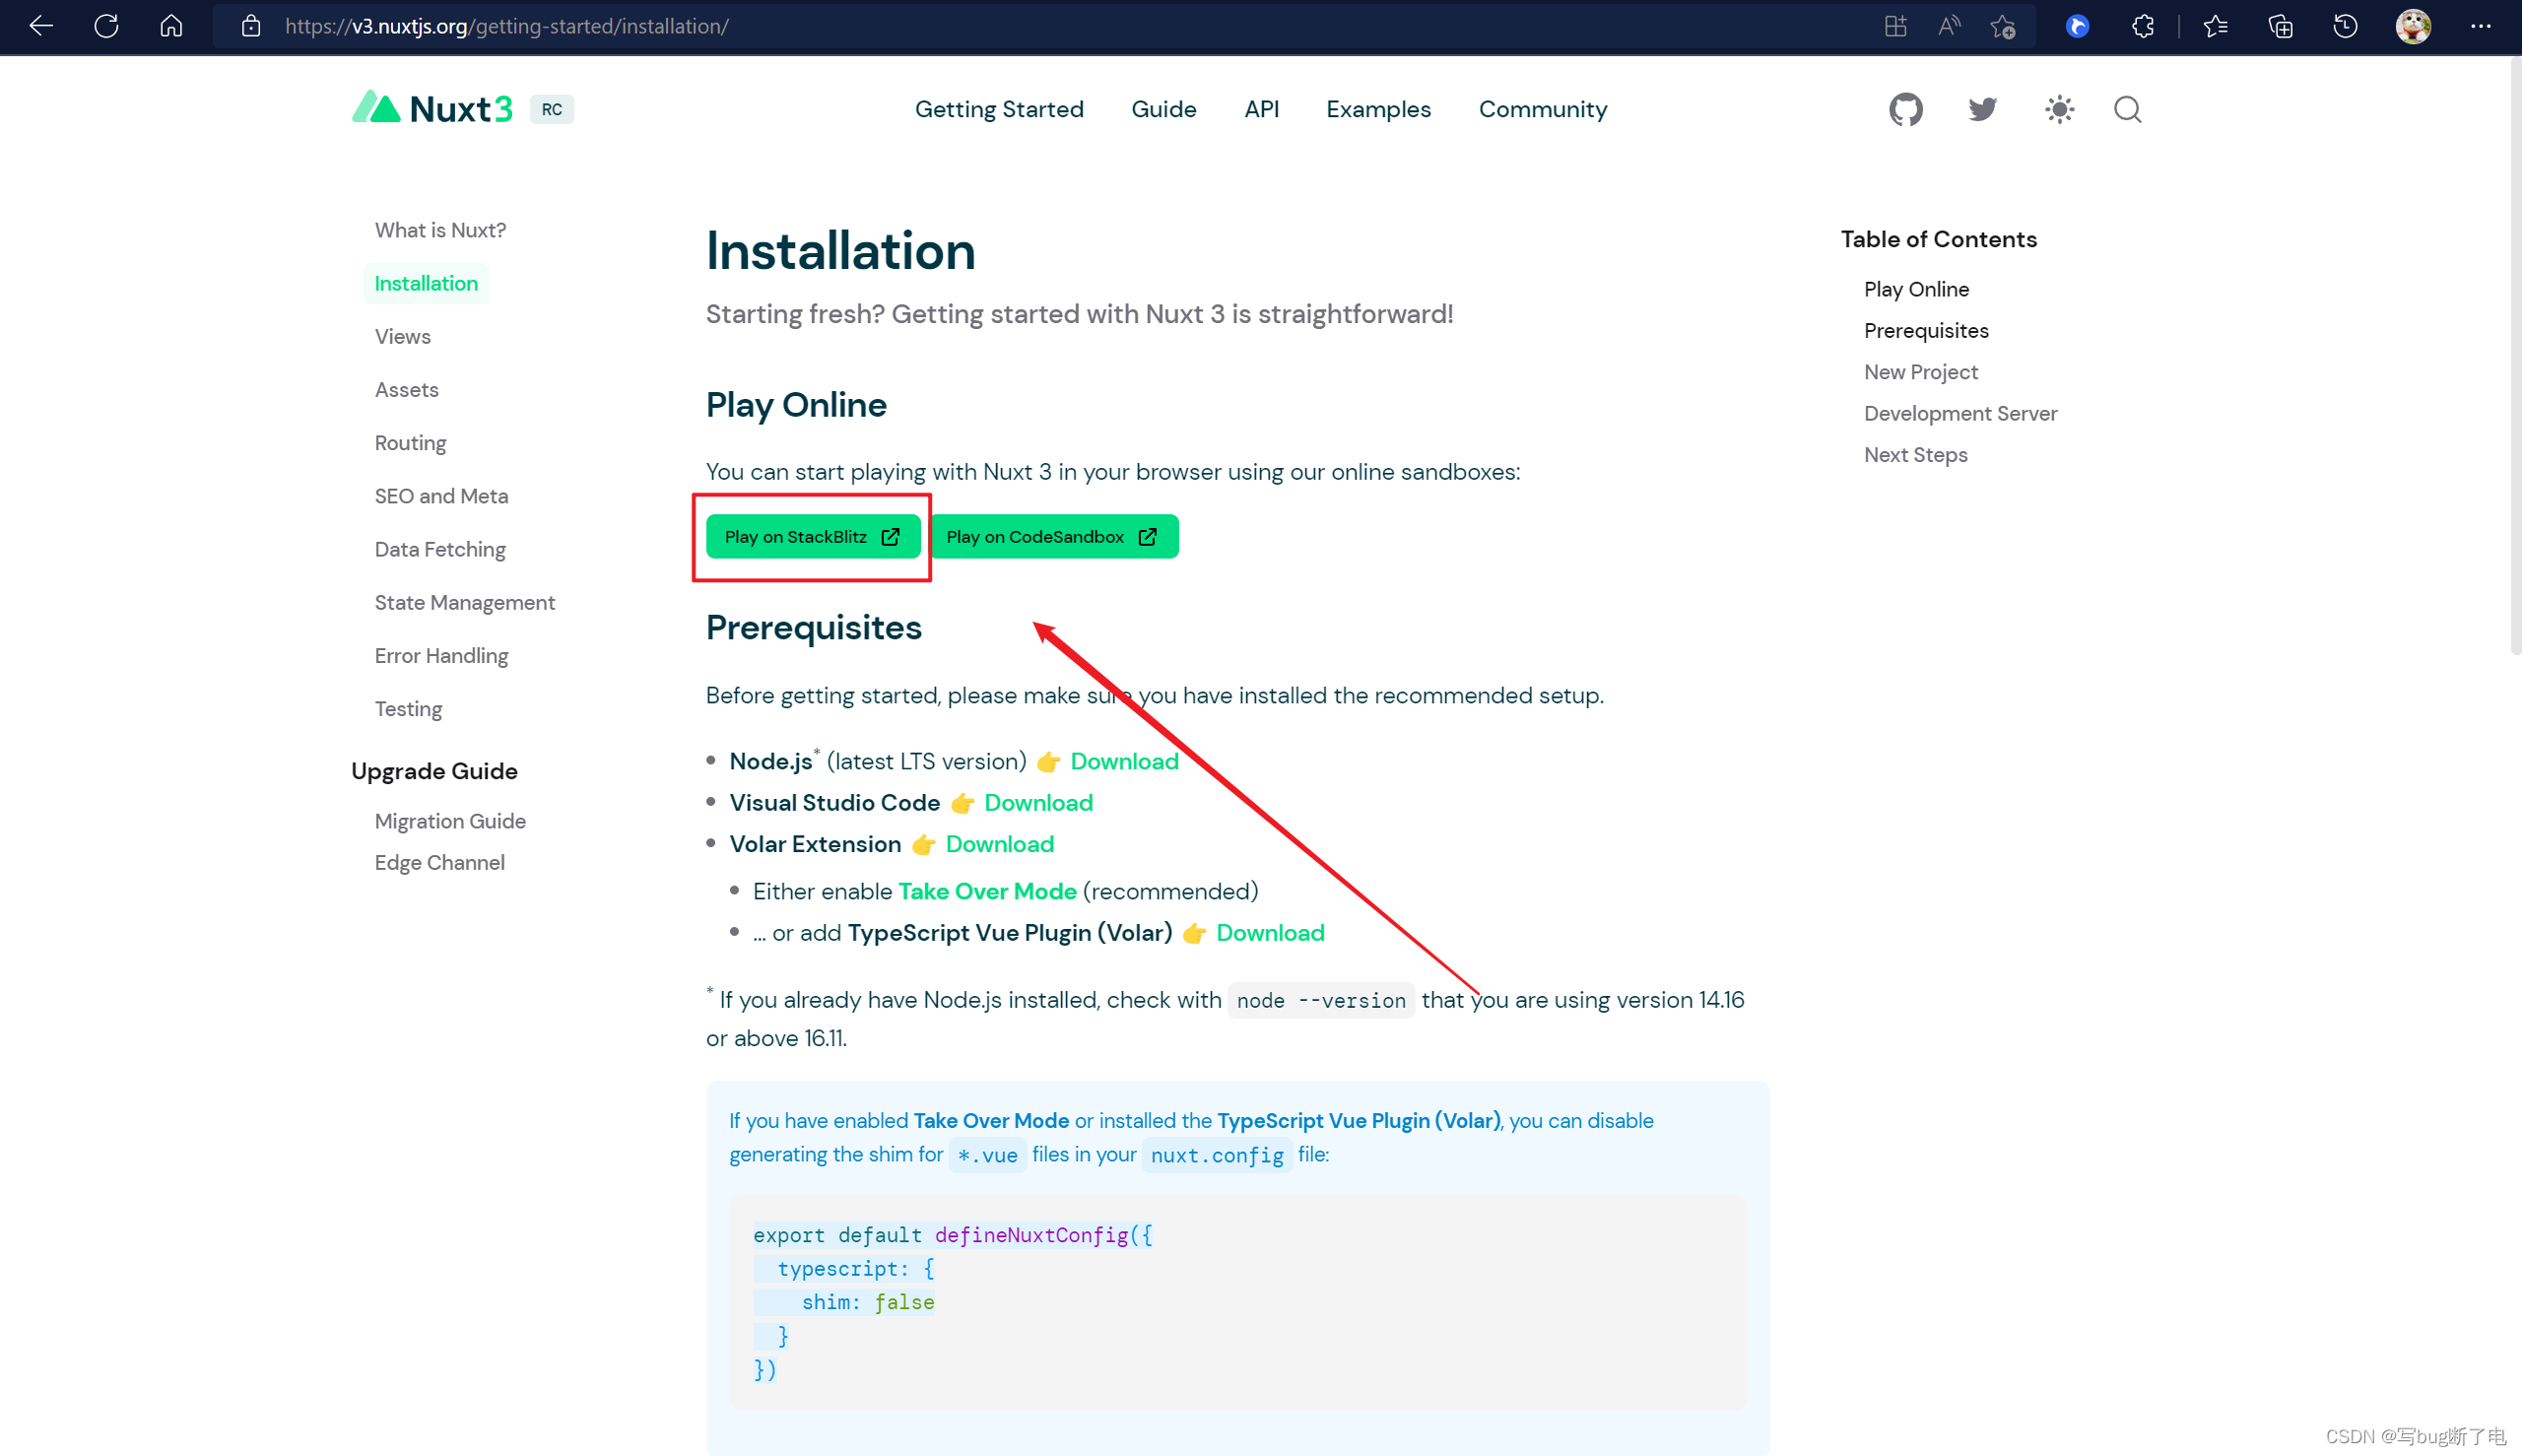Open Getting Started nav menu
The image size is (2522, 1456).
[999, 109]
